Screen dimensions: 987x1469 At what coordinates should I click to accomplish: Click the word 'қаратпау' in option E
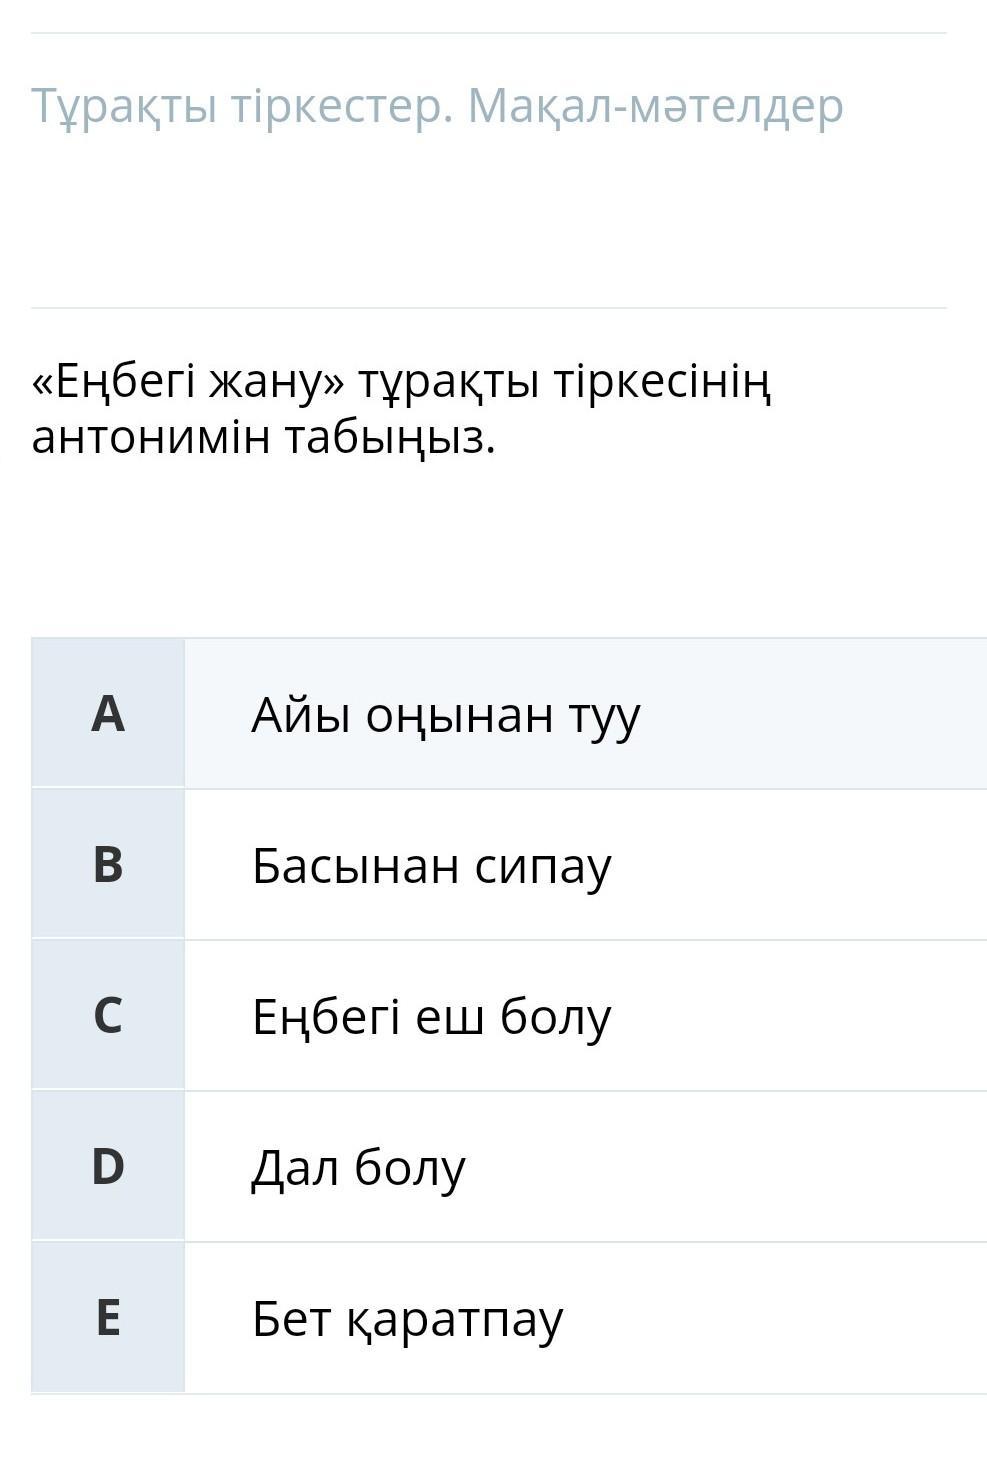tap(455, 1320)
